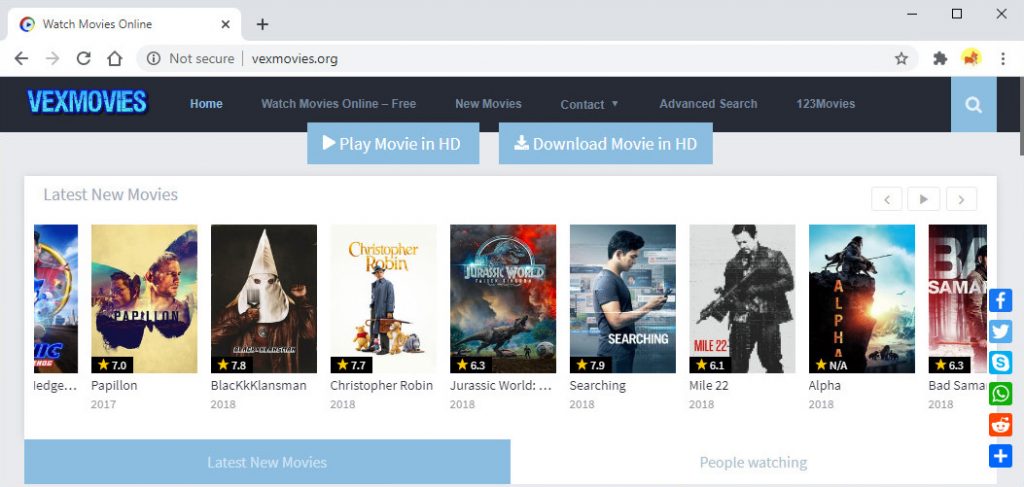Expand the Contact dropdown menu
The height and width of the screenshot is (487, 1024).
pos(589,104)
